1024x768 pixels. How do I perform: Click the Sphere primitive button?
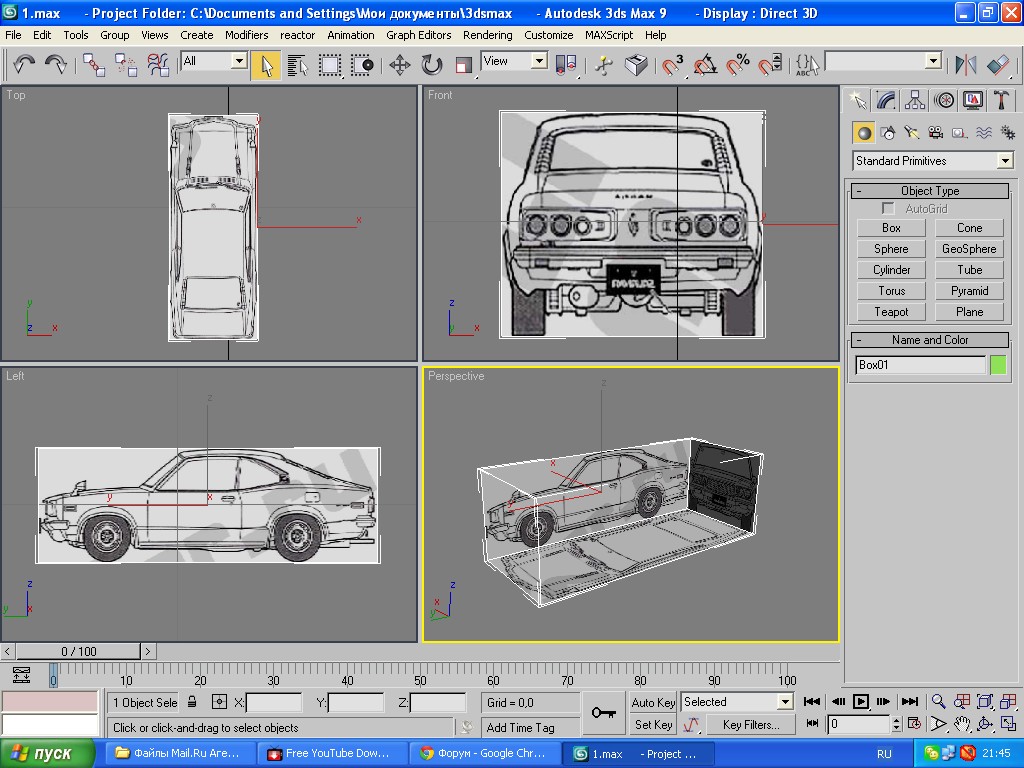(x=891, y=249)
